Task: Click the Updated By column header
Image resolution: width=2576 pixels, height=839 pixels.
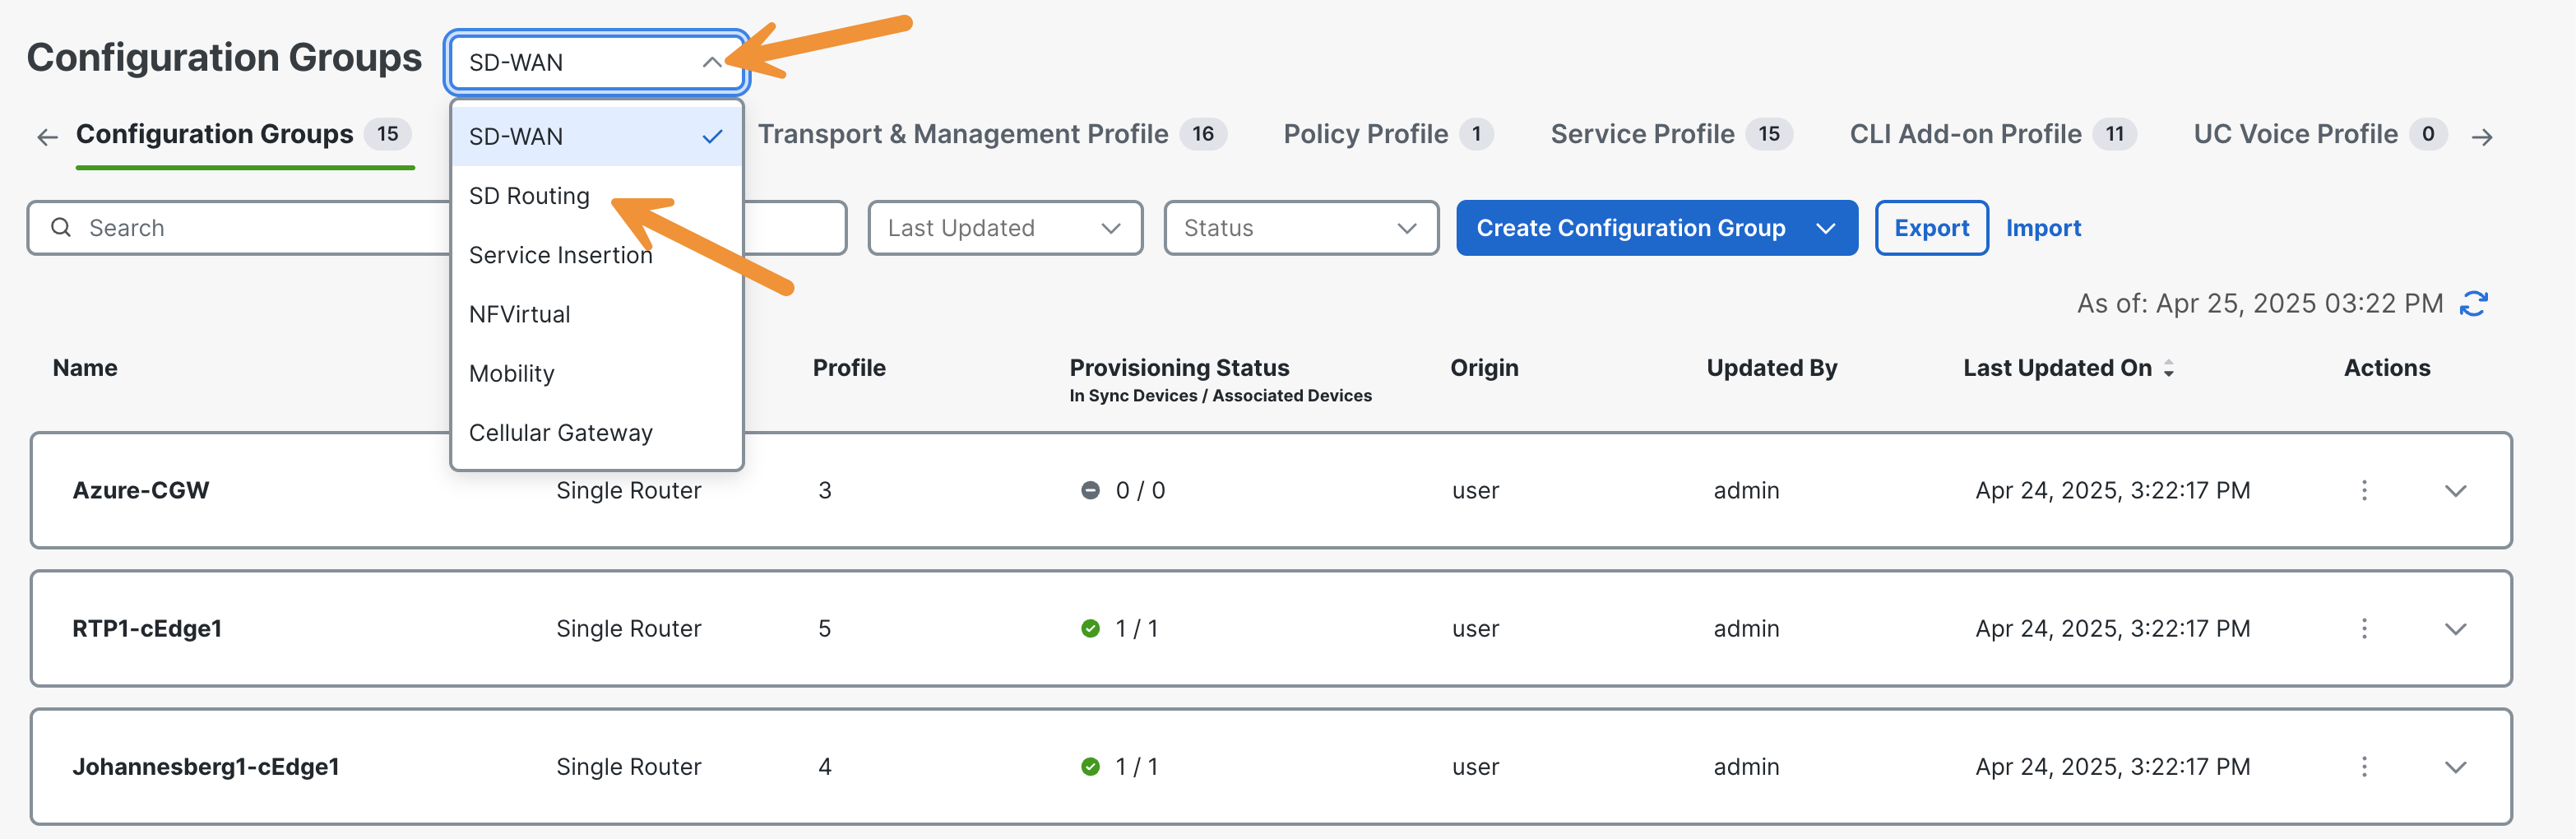Action: pos(1771,368)
